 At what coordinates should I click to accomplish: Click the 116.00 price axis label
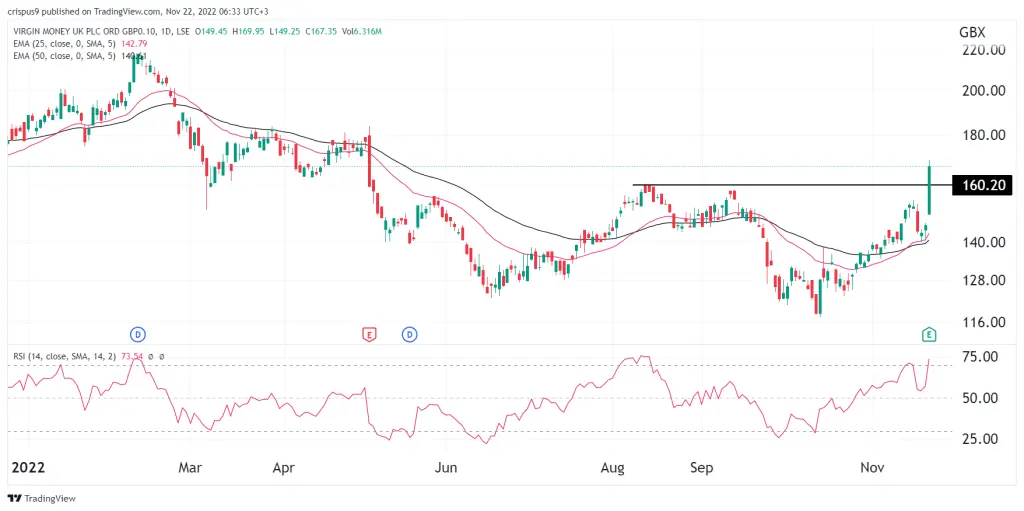(x=982, y=322)
